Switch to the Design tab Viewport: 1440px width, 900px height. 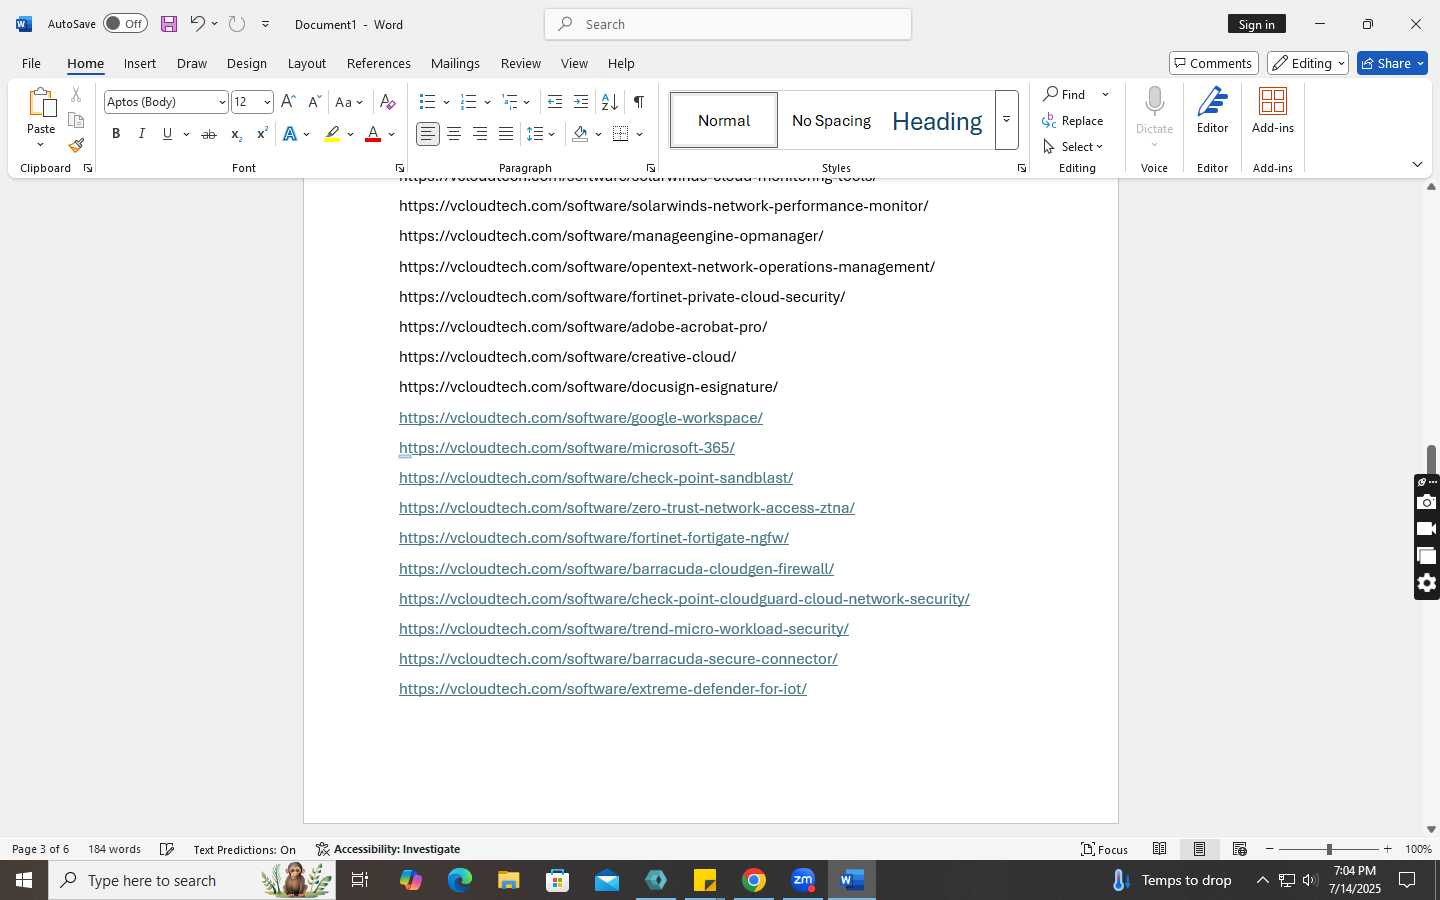point(246,63)
